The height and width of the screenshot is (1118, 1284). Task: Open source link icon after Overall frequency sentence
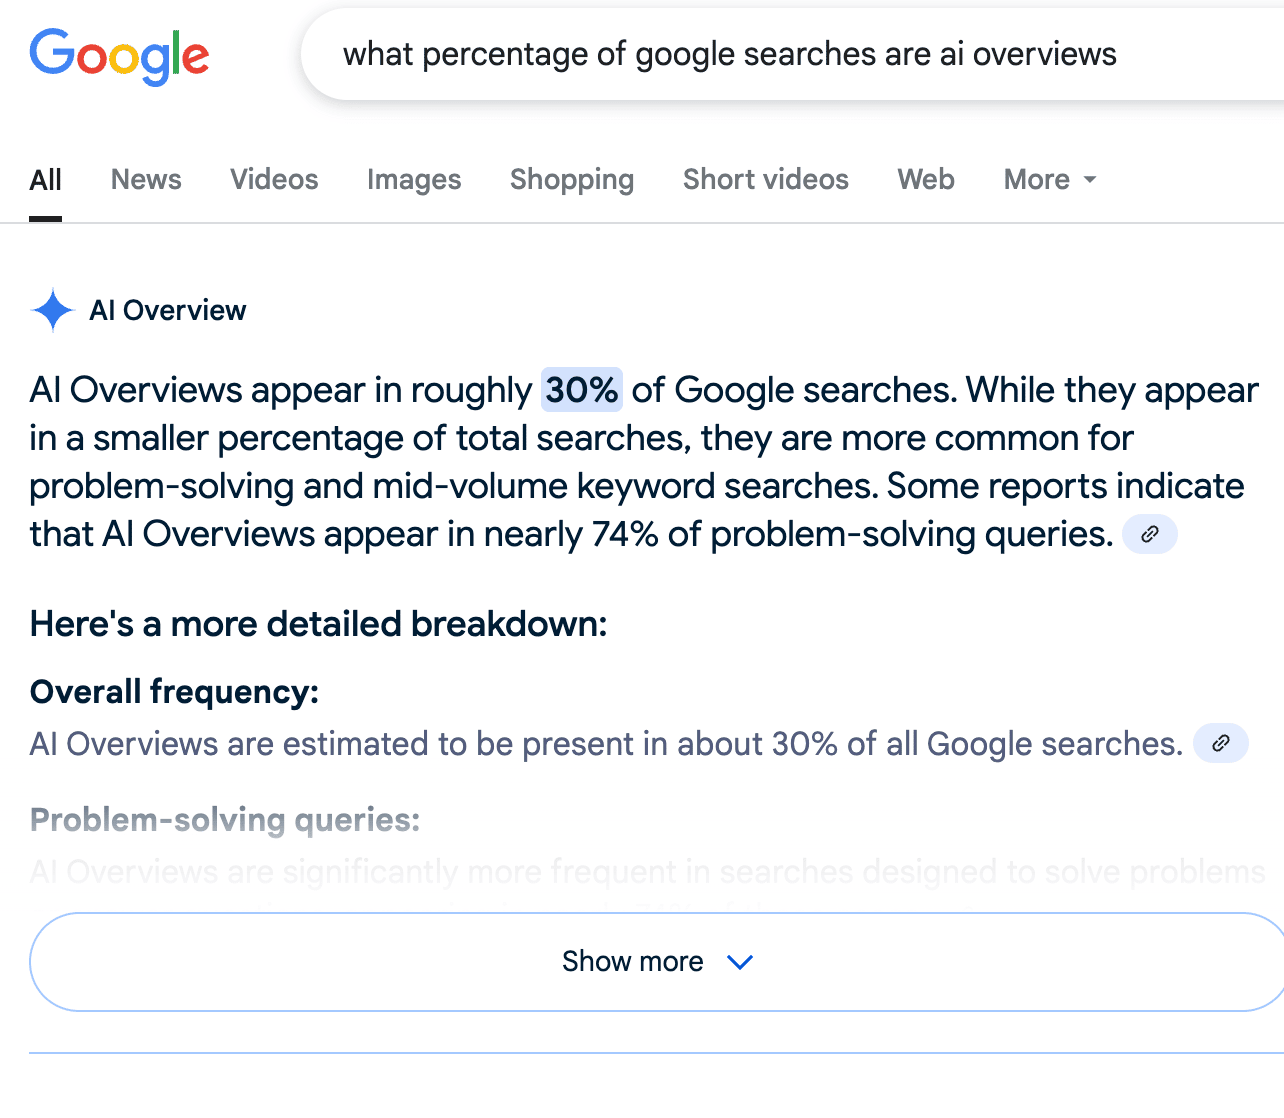pyautogui.click(x=1221, y=743)
